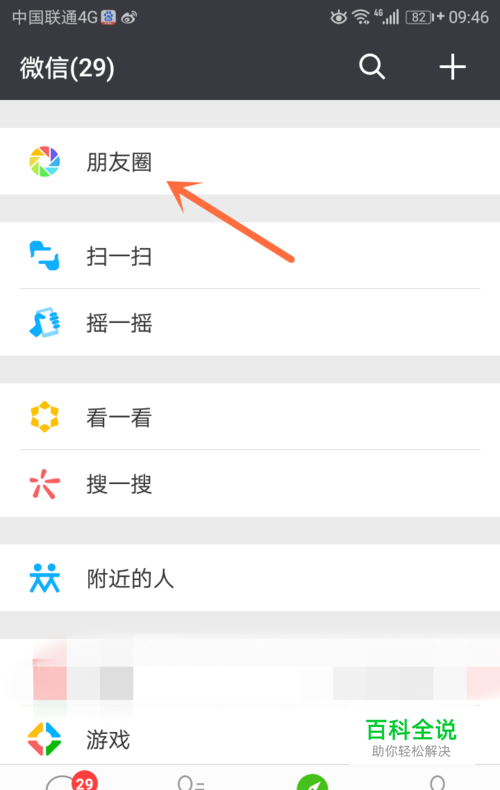Tap the Games (游戏) colorful icon
The image size is (500, 790).
(x=44, y=739)
